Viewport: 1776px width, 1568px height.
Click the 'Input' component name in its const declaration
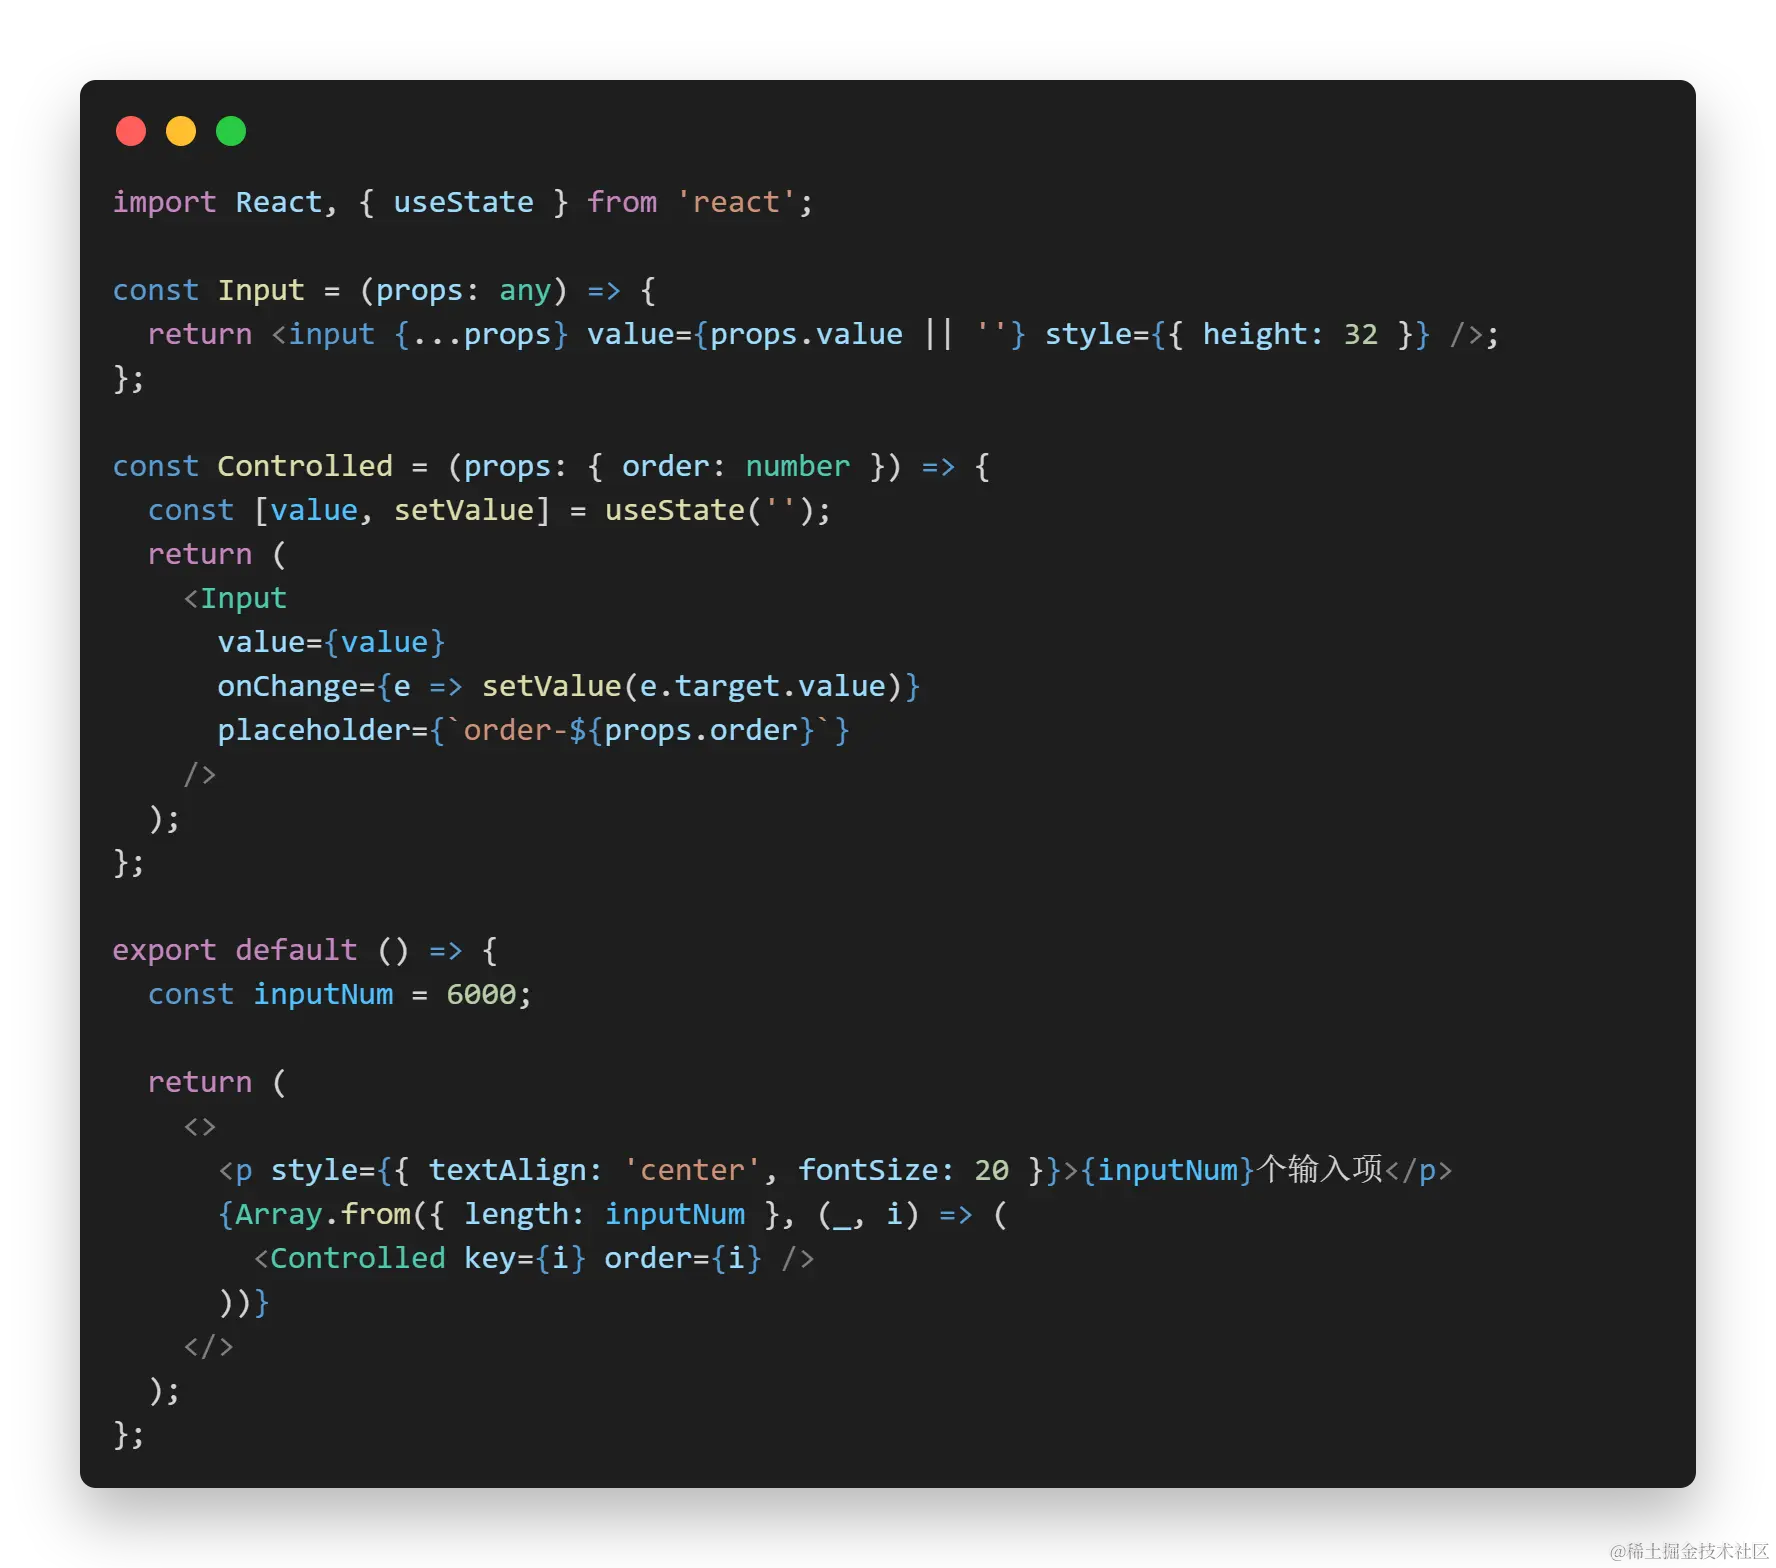click(261, 290)
